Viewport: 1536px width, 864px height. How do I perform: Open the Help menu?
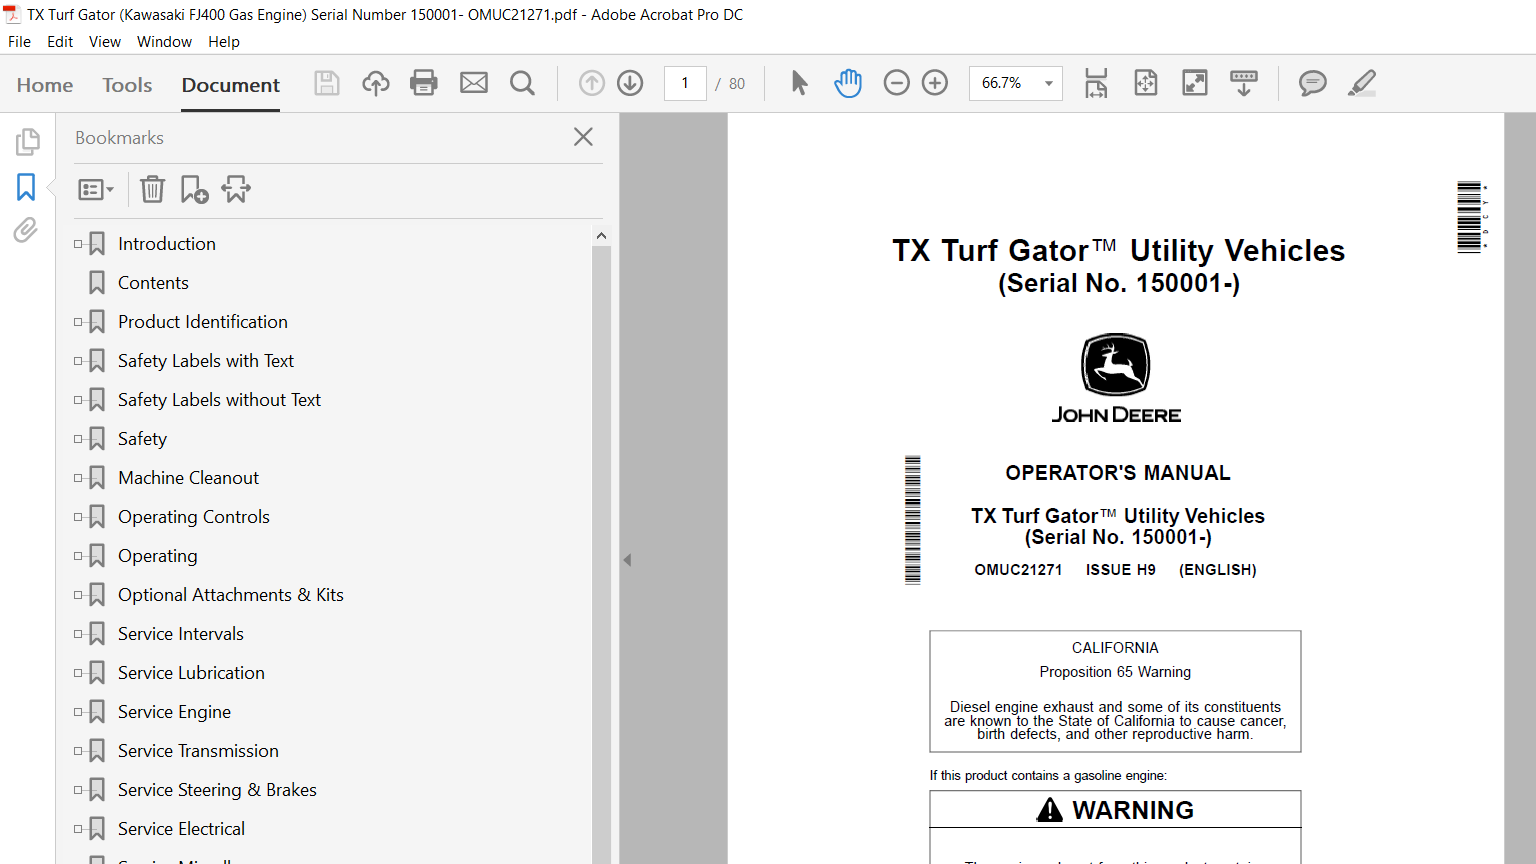[x=224, y=42]
